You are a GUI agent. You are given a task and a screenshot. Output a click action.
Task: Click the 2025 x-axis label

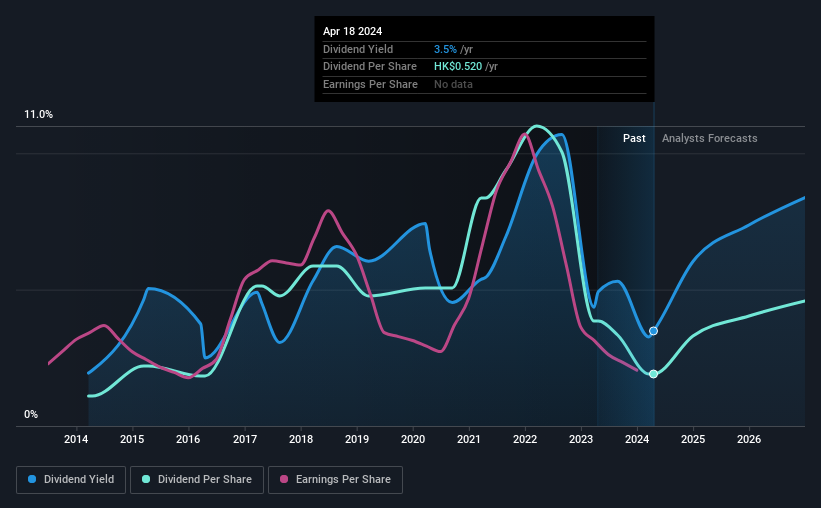click(693, 439)
